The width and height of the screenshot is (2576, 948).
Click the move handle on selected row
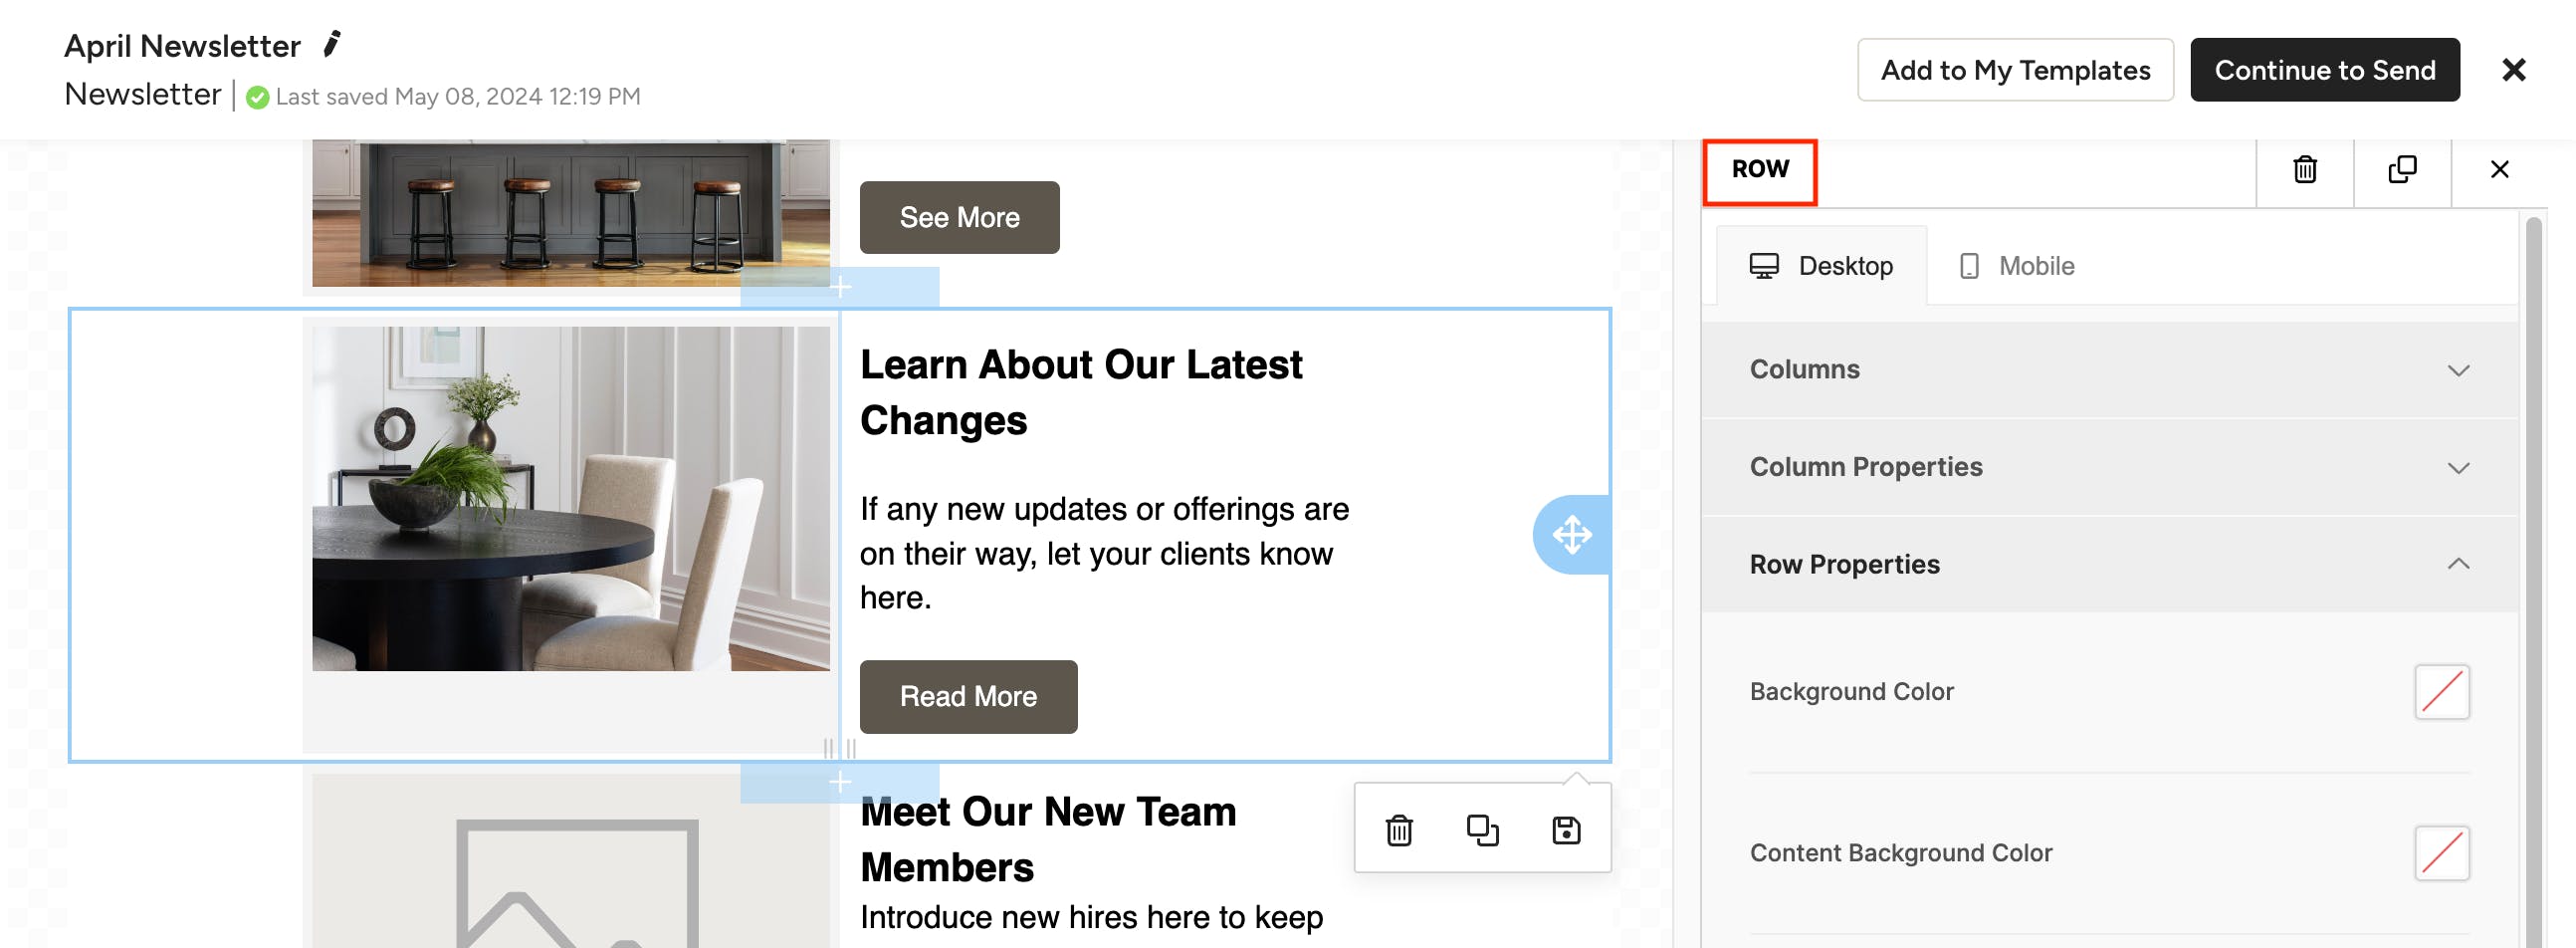(1571, 534)
